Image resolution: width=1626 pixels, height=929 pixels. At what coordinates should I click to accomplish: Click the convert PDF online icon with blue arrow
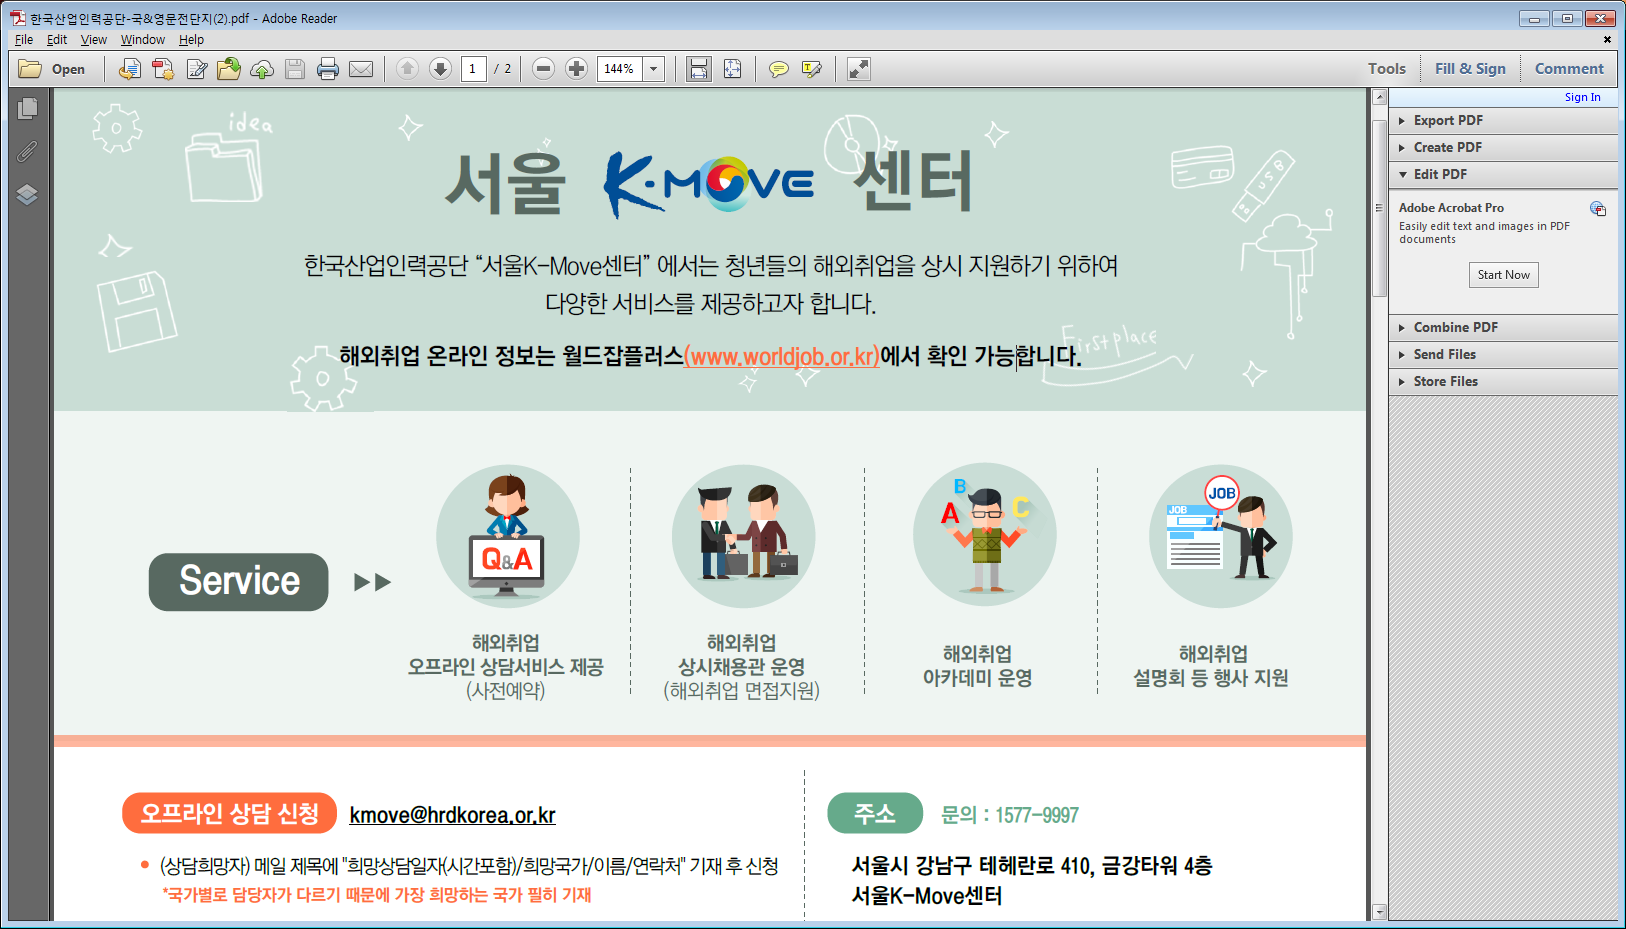pos(130,69)
